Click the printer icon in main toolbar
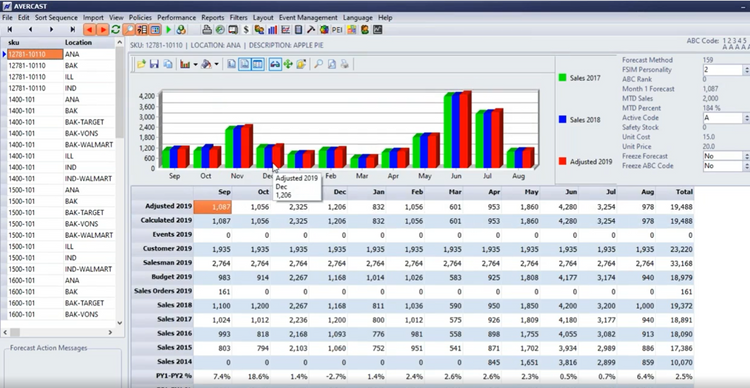Viewport: 750px width, 388px height. pyautogui.click(x=207, y=30)
